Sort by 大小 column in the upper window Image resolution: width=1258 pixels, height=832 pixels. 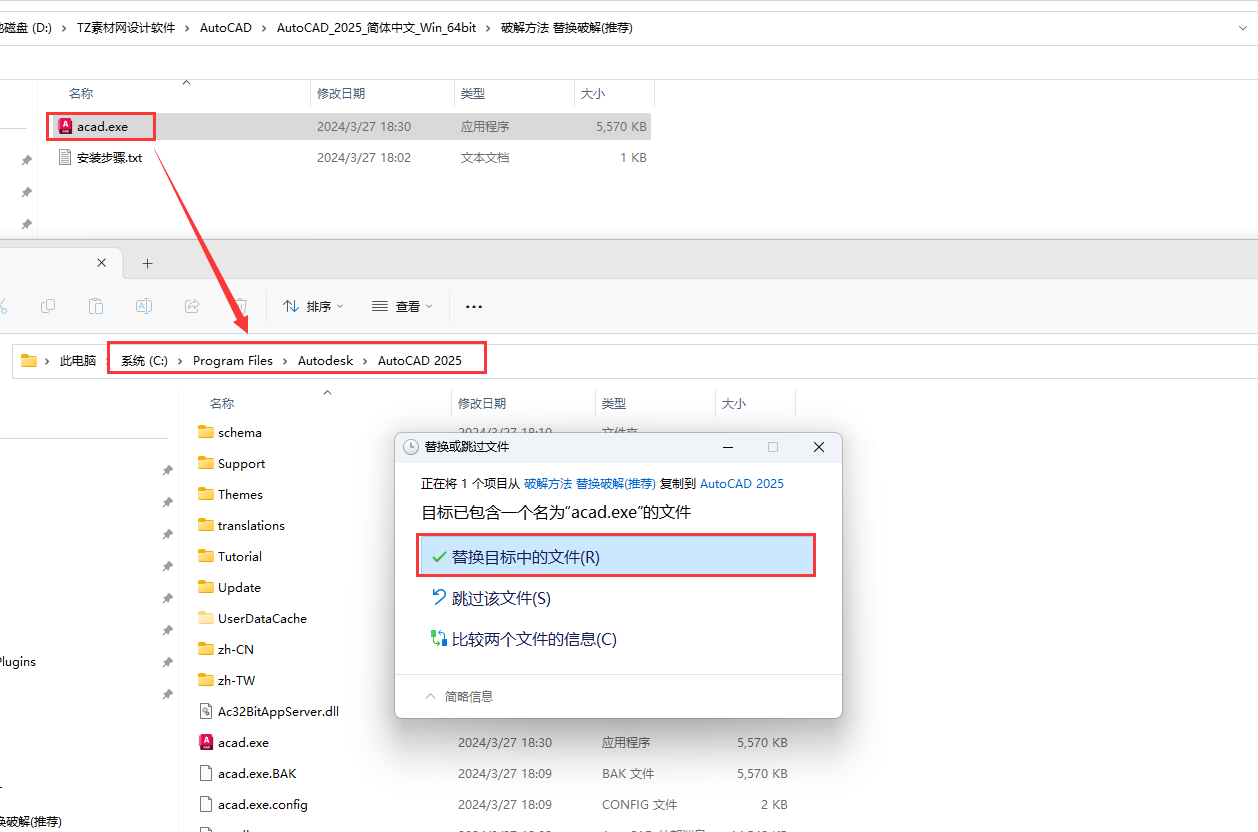click(592, 93)
